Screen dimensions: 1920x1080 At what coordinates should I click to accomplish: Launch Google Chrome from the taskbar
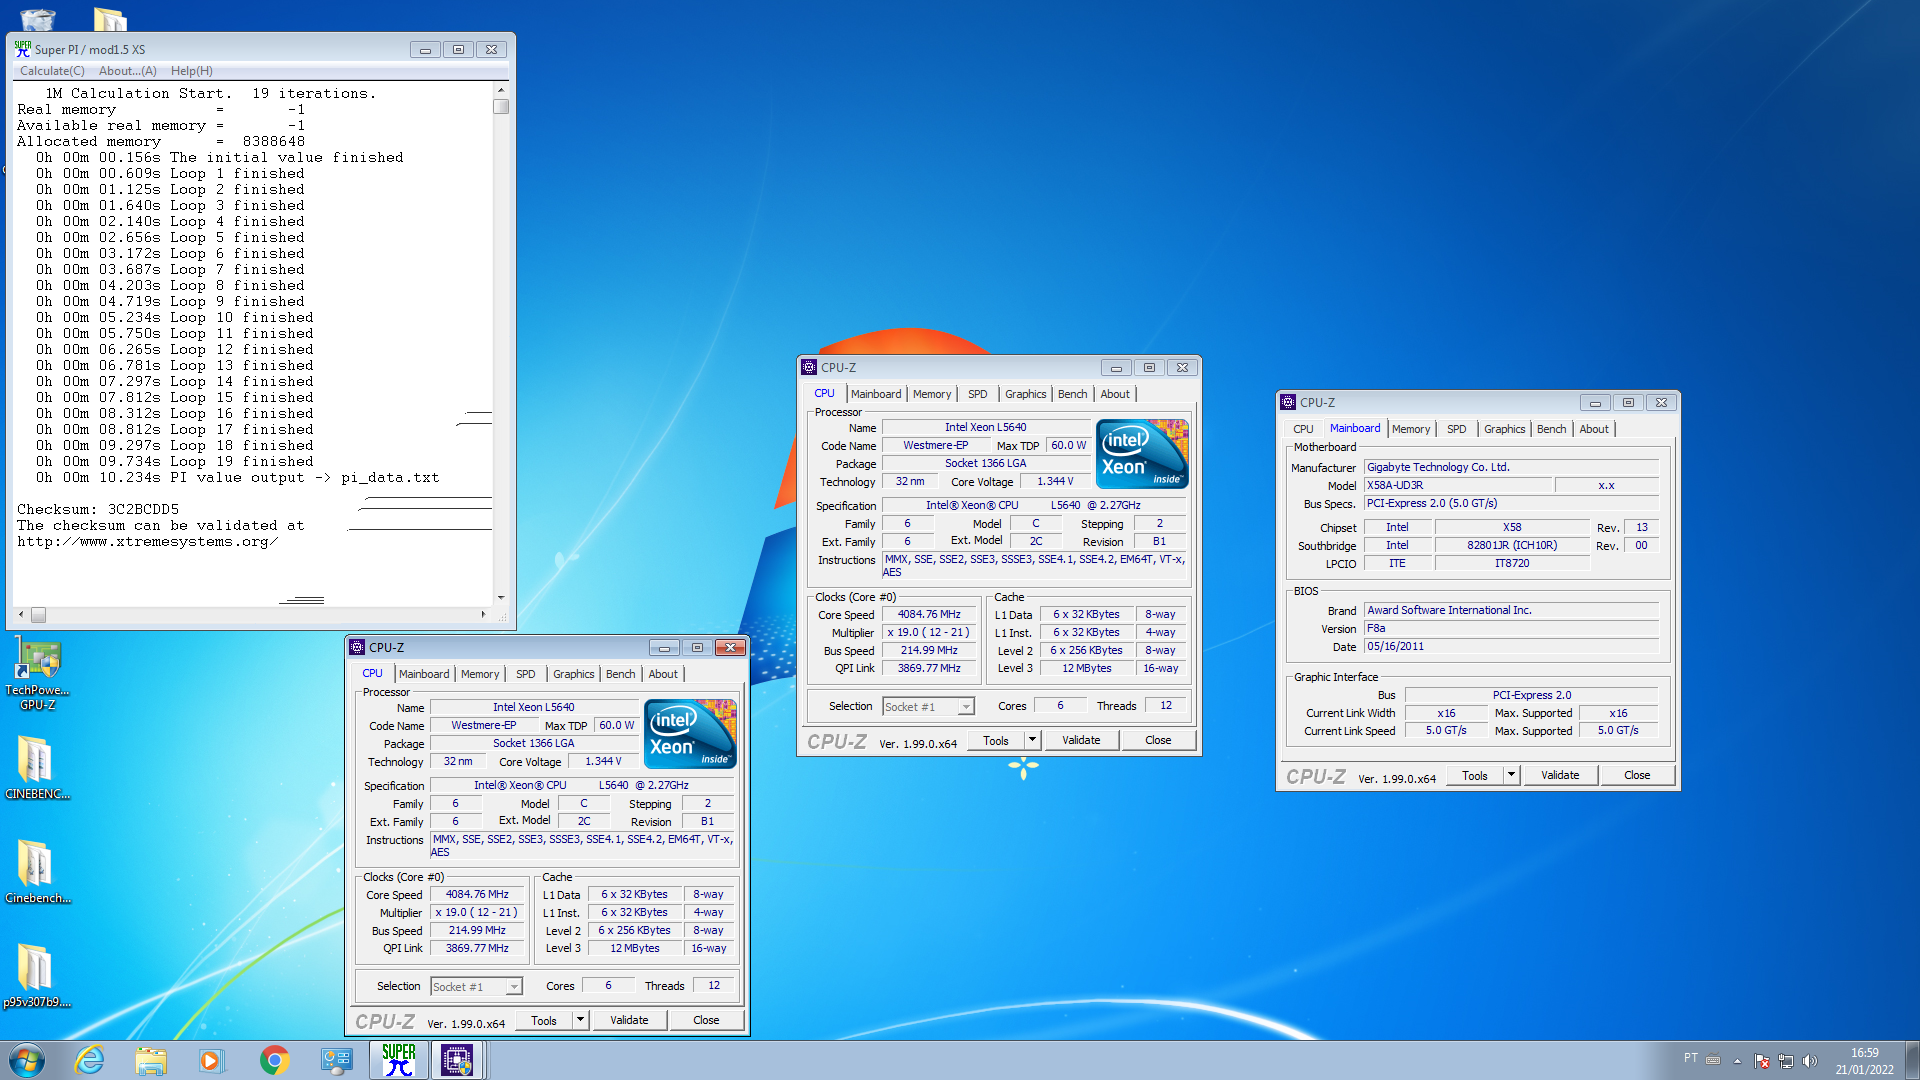(x=274, y=1060)
